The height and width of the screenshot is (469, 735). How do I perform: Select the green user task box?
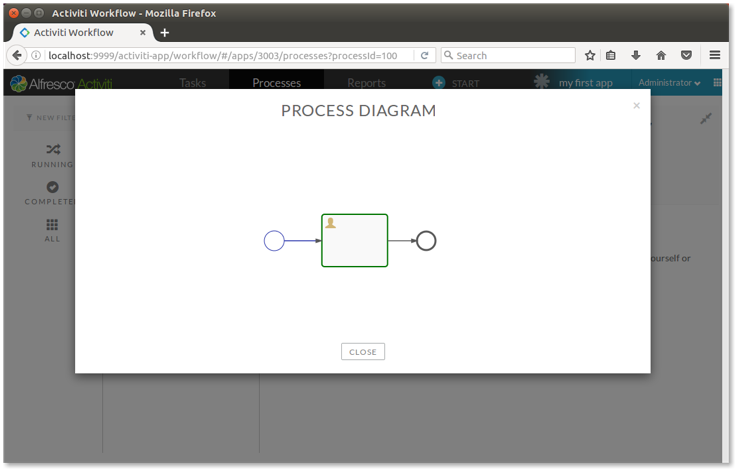tap(354, 241)
